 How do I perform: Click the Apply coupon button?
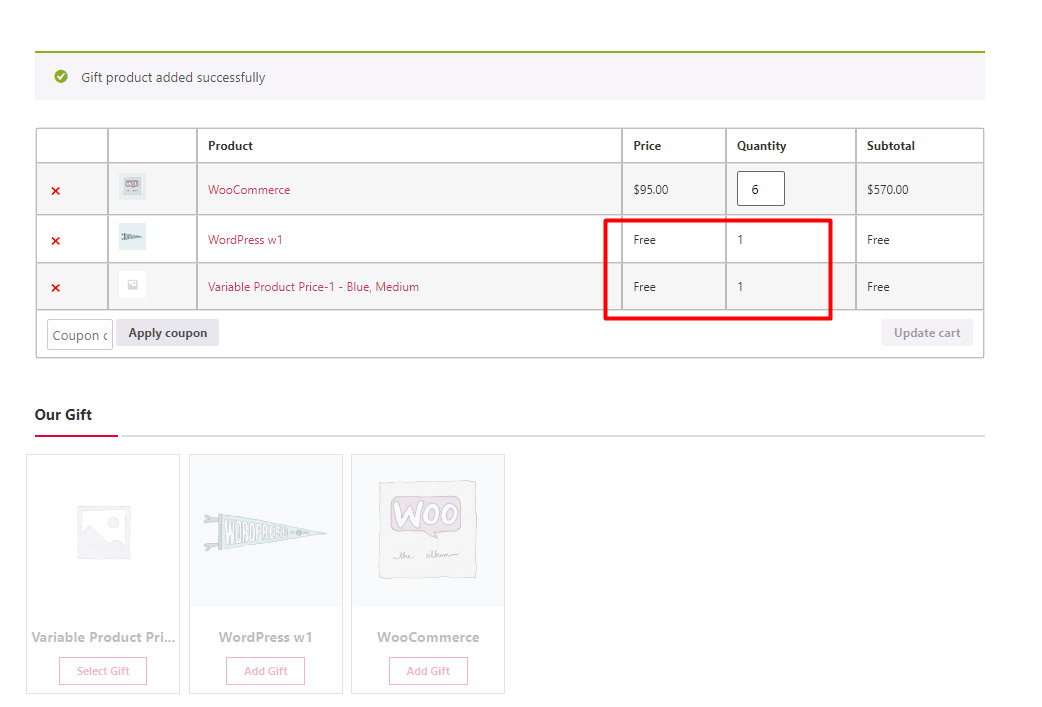tap(167, 333)
